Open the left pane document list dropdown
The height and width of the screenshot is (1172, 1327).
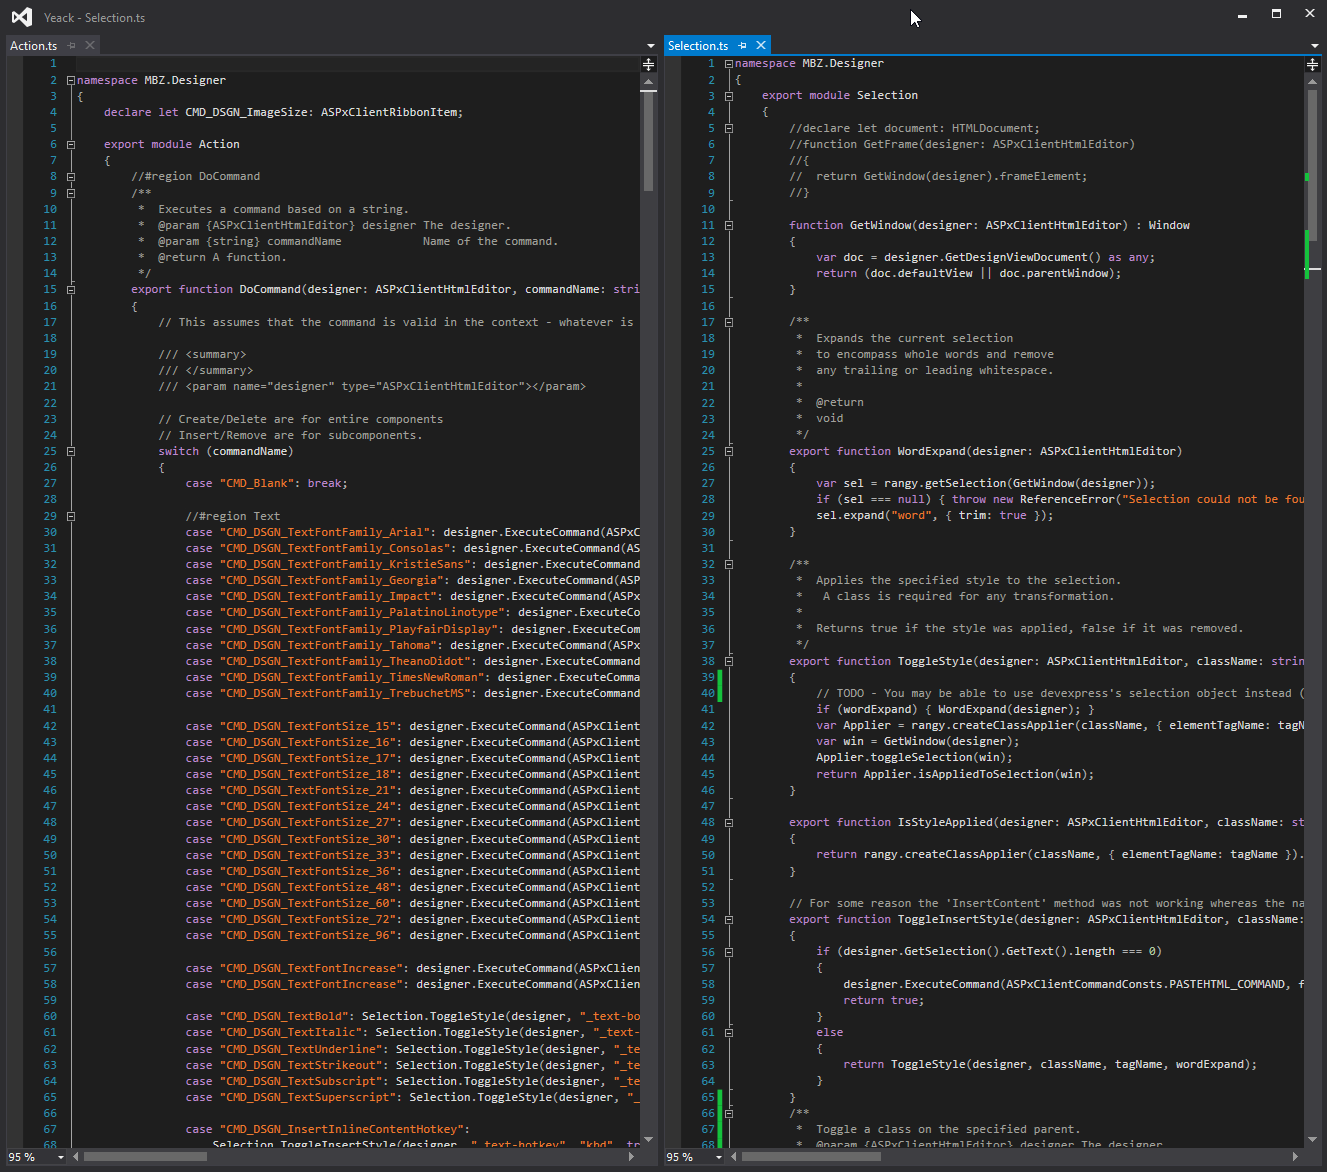651,46
